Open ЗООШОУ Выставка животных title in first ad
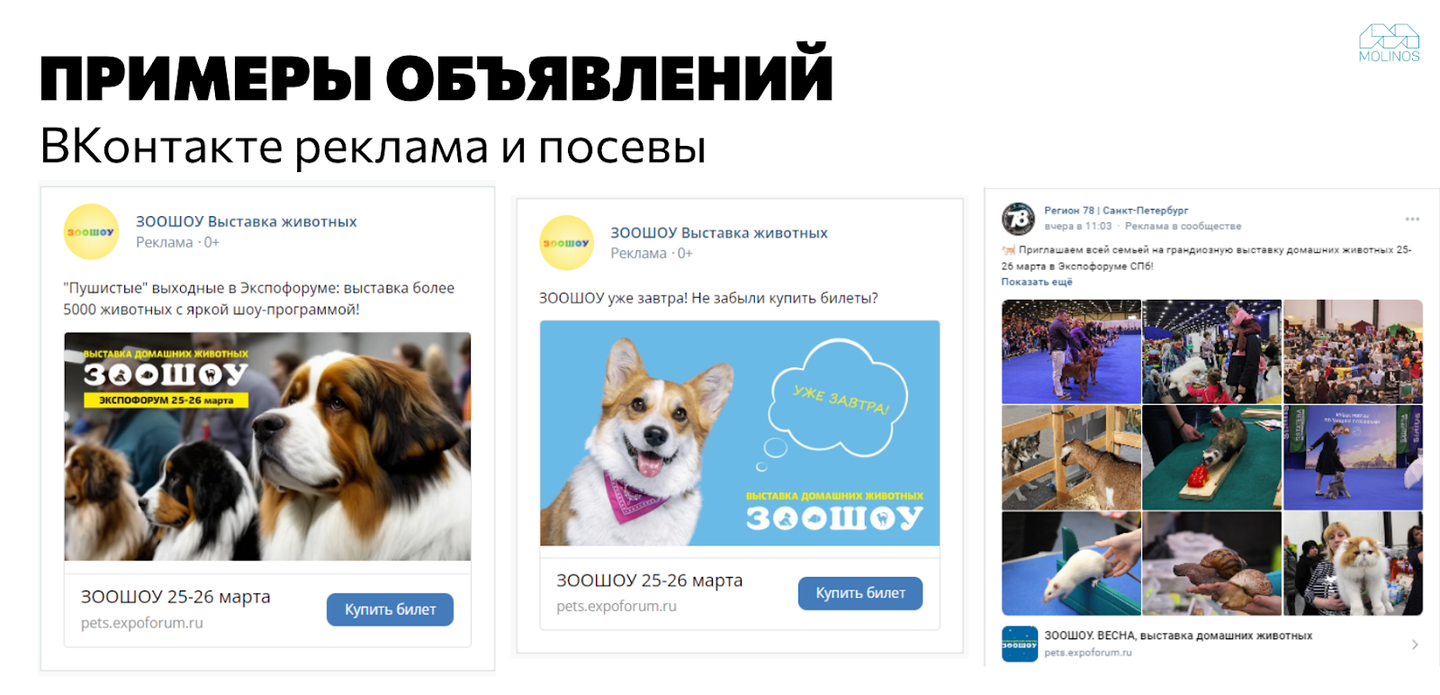1440x695 pixels. click(x=246, y=221)
